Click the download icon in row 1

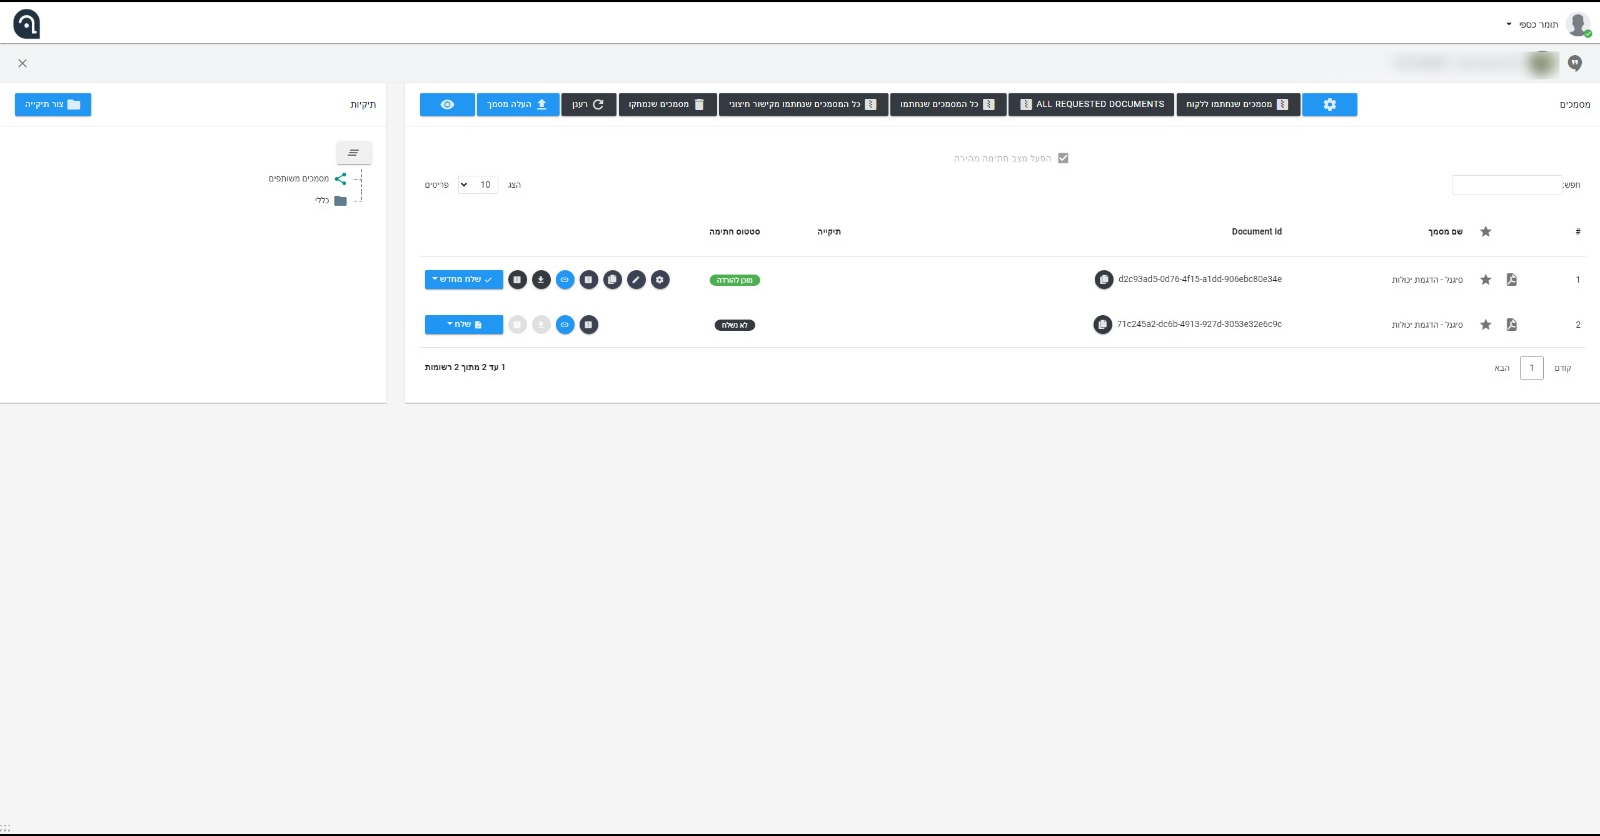click(541, 280)
